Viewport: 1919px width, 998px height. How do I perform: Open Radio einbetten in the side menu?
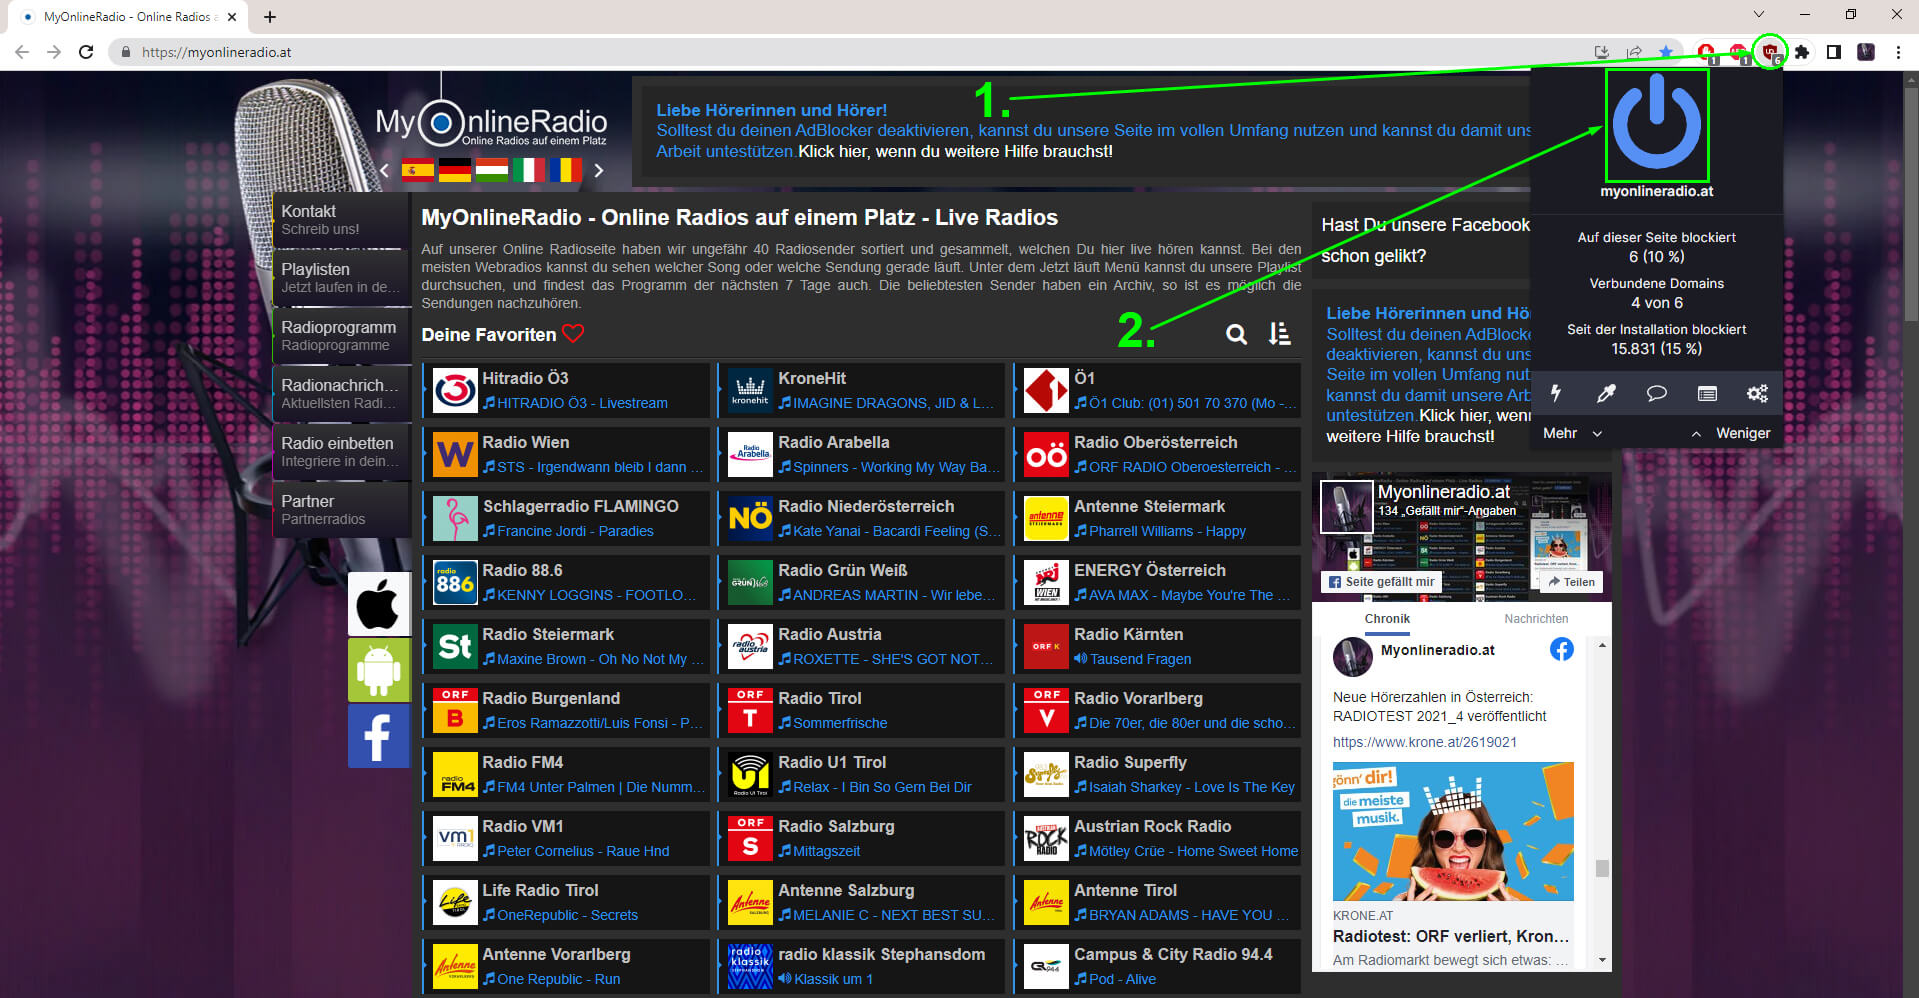pyautogui.click(x=341, y=452)
